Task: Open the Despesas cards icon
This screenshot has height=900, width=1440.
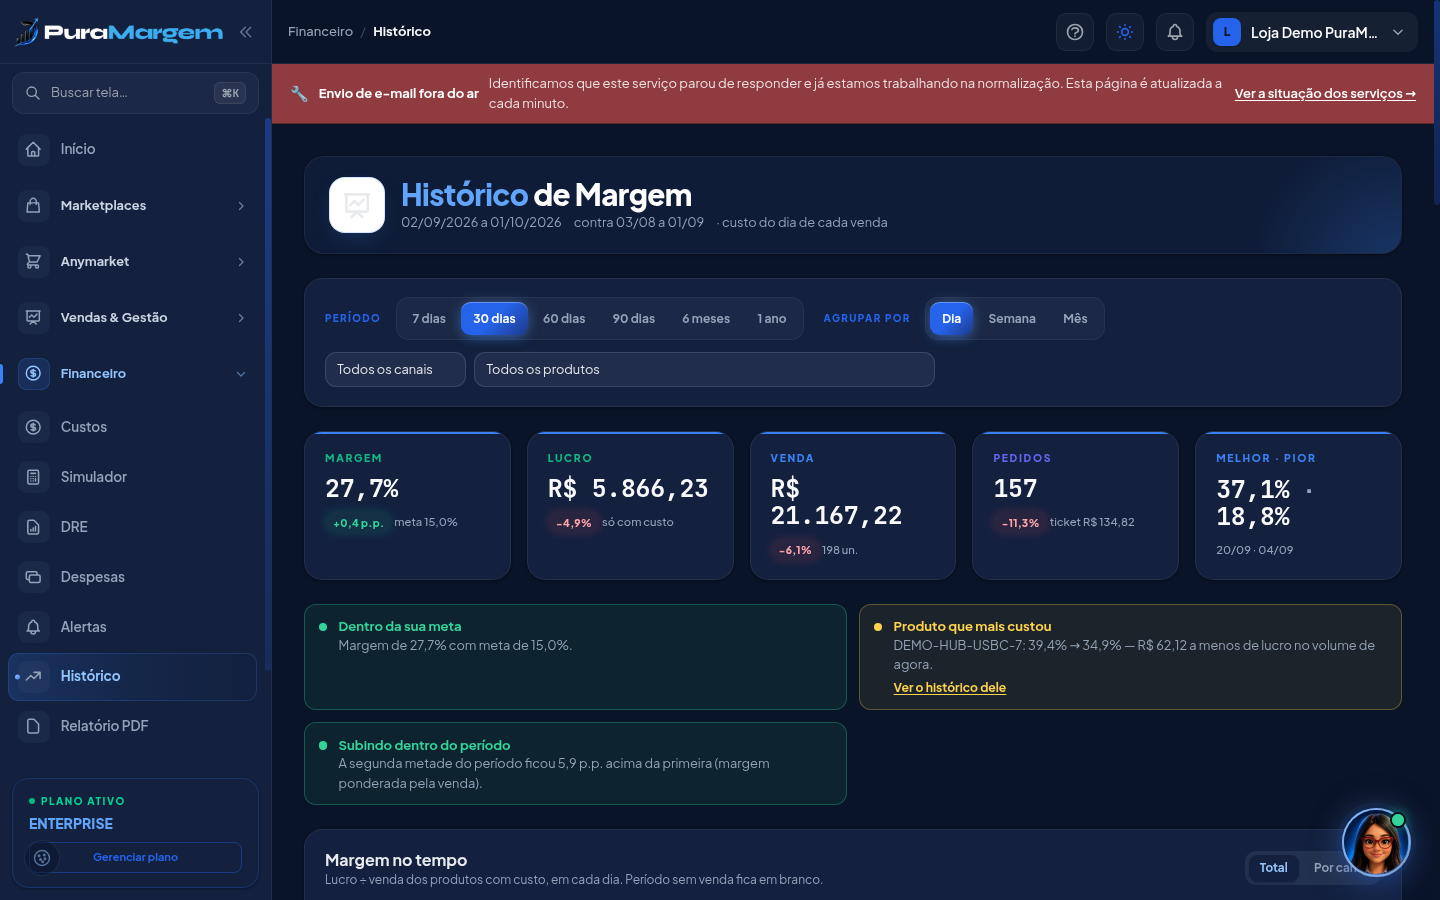Action: [x=33, y=577]
